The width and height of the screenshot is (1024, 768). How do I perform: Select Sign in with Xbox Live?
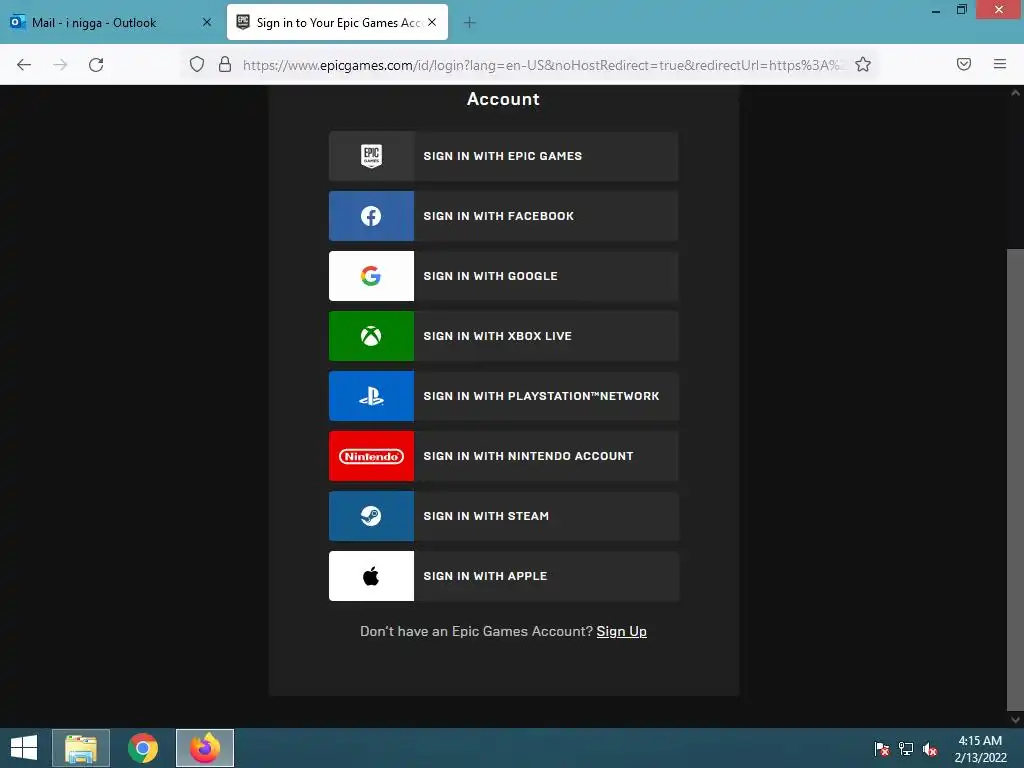click(504, 336)
